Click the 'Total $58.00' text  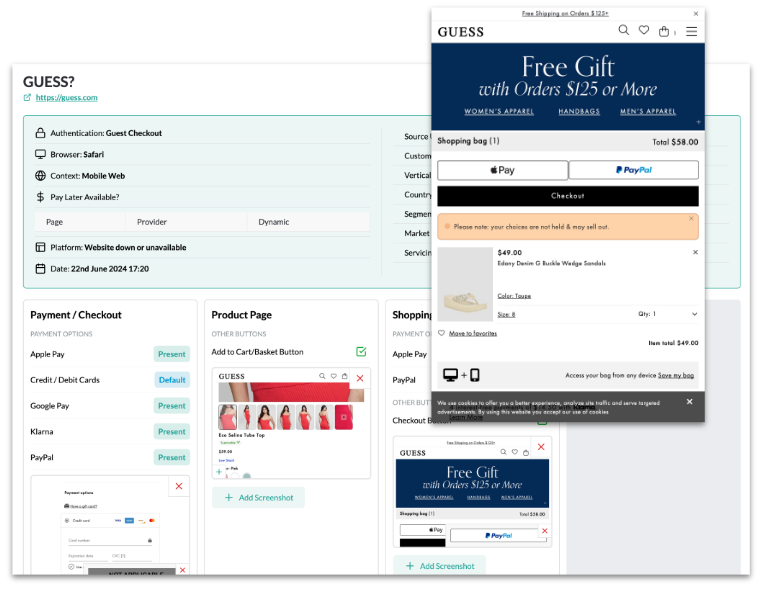pos(675,142)
